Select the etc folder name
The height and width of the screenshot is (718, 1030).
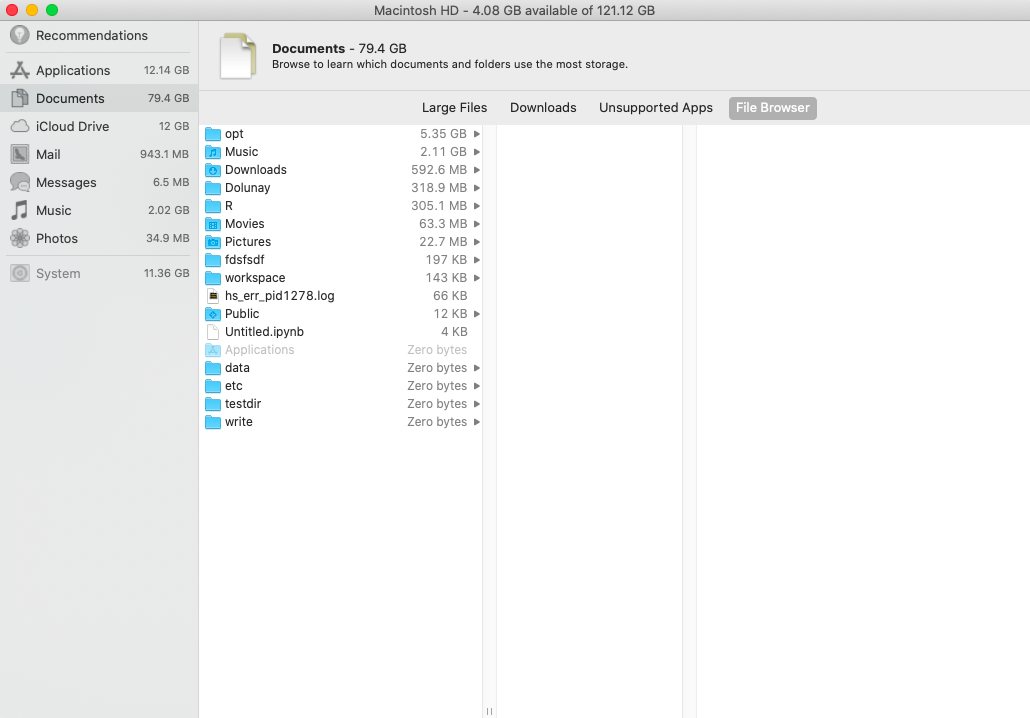(233, 386)
